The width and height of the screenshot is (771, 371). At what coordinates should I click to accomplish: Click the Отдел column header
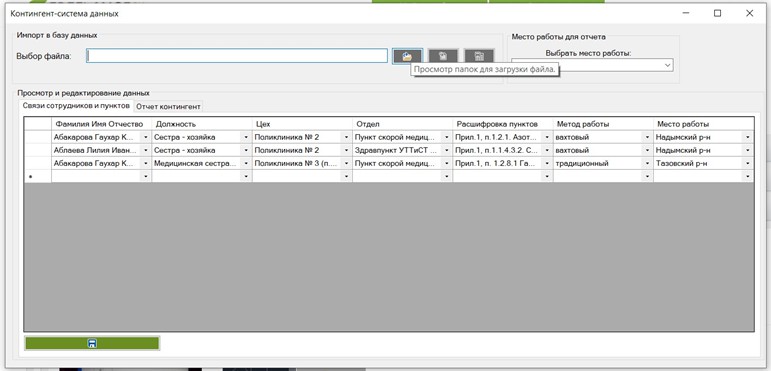coord(402,124)
